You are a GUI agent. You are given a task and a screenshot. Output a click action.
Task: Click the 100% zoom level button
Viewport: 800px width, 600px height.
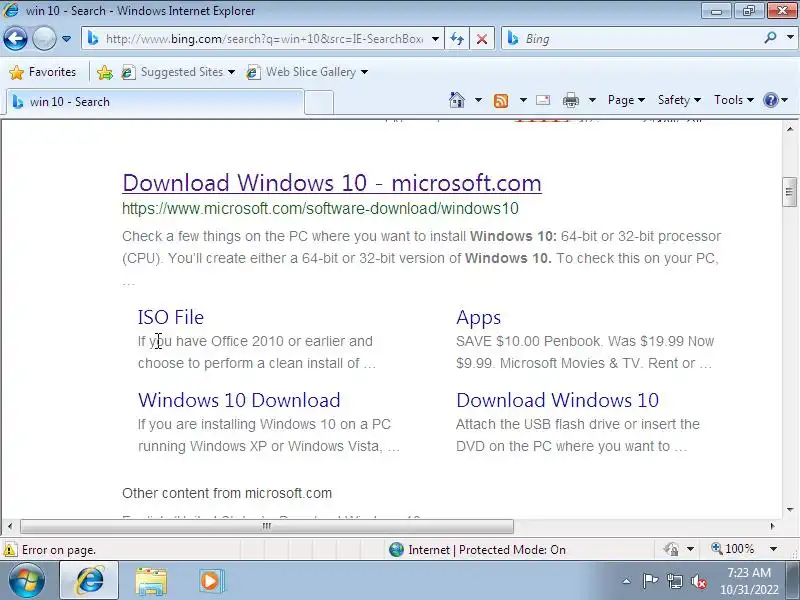coord(733,549)
